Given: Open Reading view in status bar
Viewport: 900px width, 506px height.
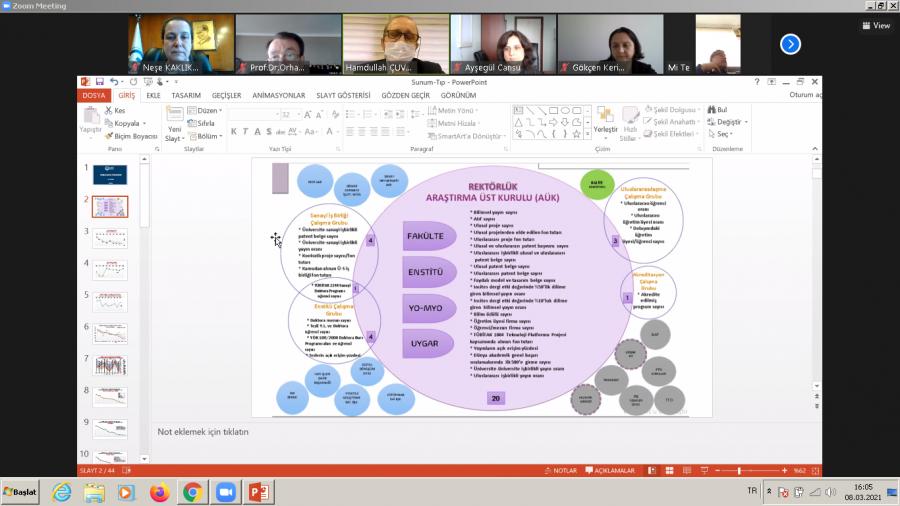Looking at the screenshot, I should click(x=687, y=470).
